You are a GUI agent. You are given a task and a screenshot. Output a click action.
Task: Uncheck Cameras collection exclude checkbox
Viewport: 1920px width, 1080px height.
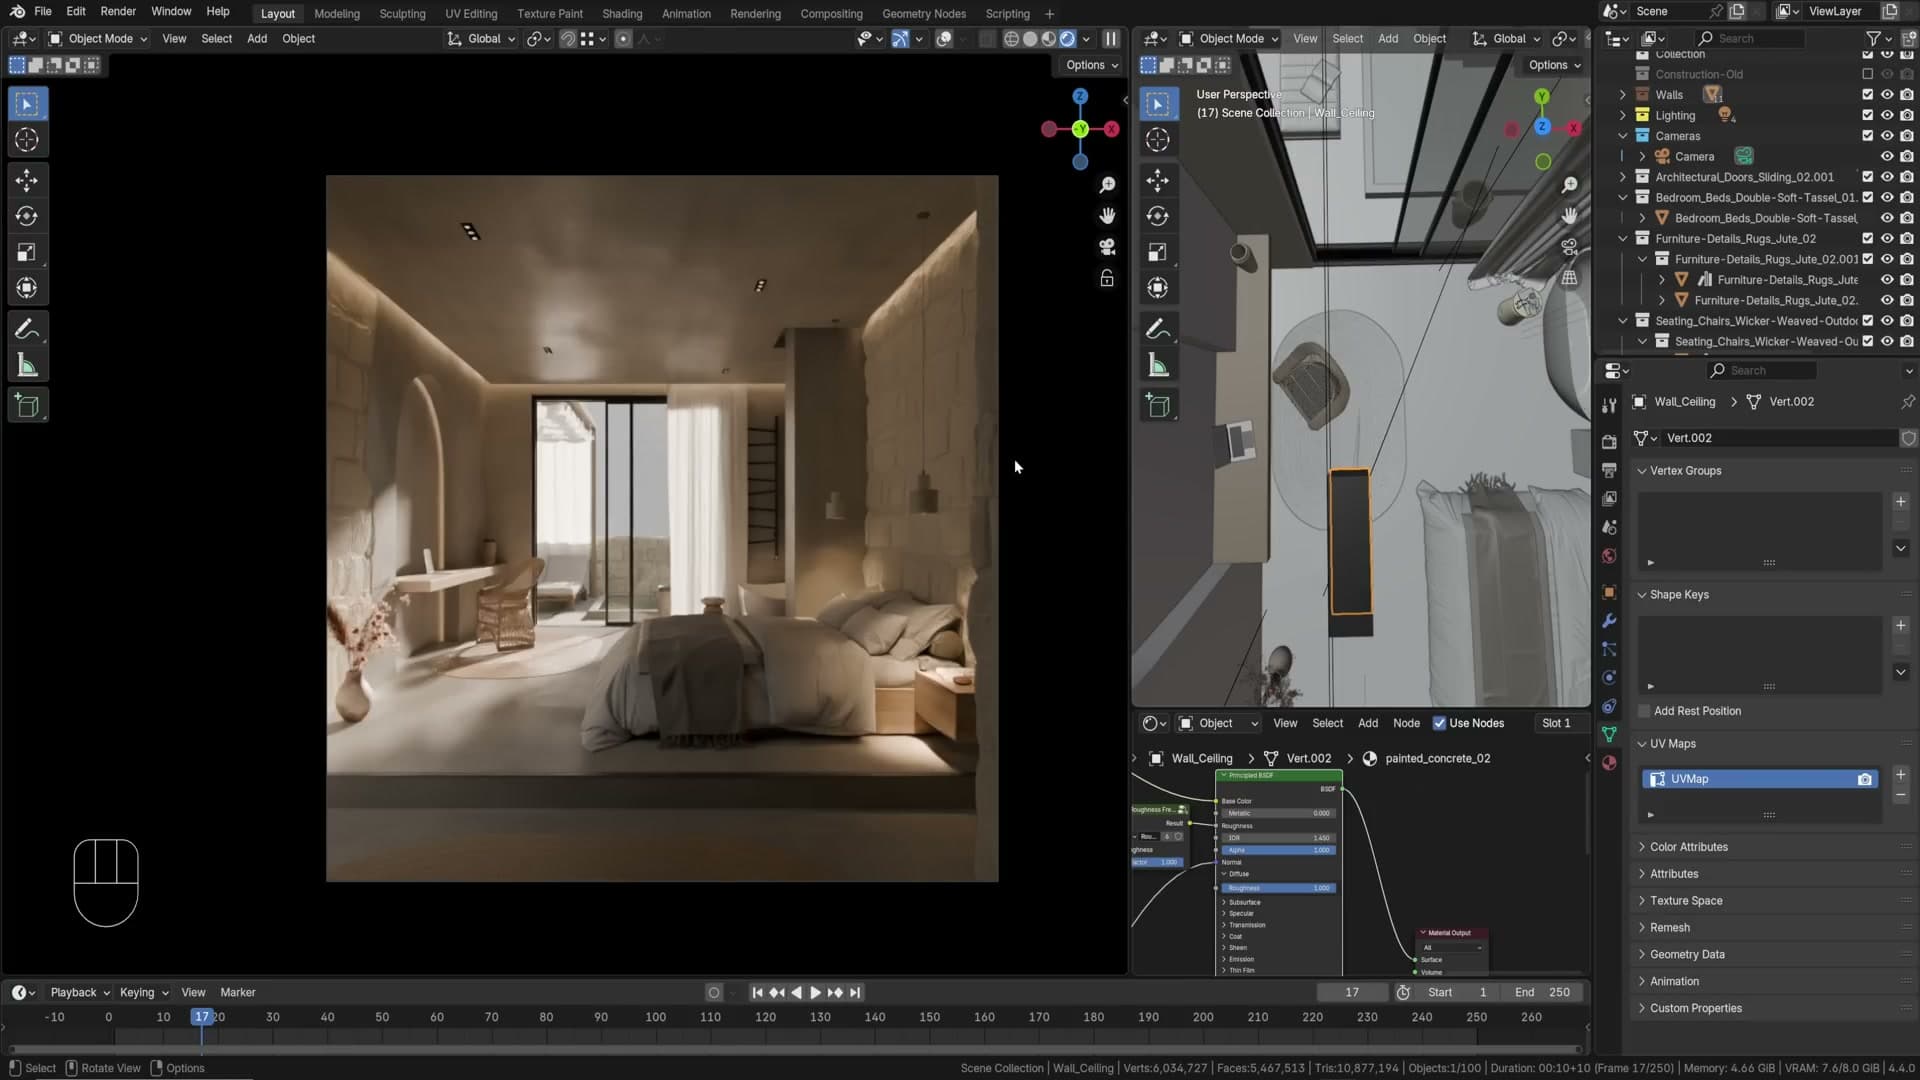tap(1867, 136)
